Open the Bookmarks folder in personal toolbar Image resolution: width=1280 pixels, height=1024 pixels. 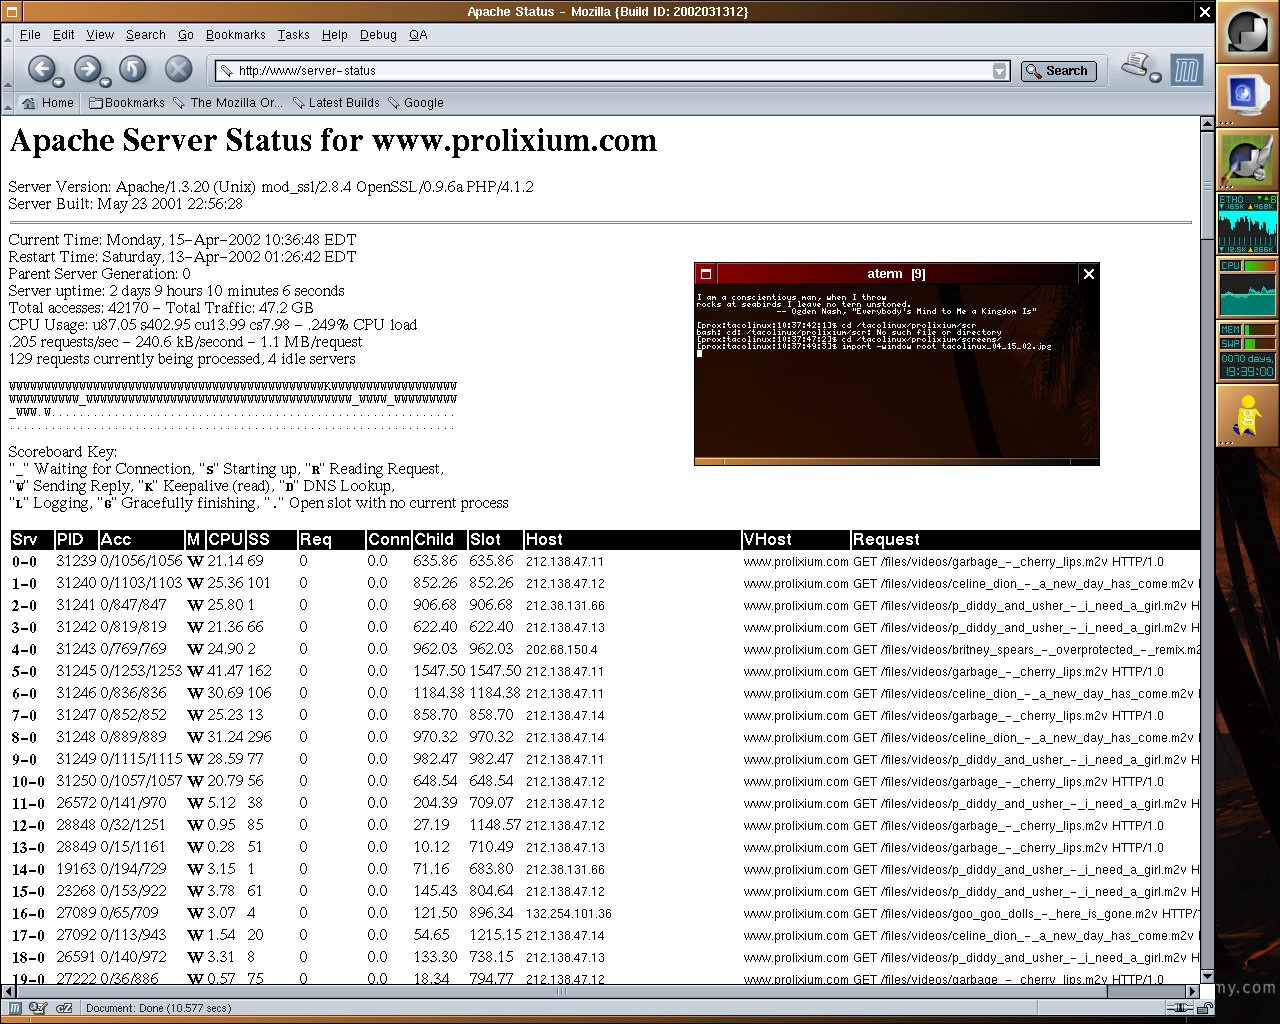pos(127,103)
